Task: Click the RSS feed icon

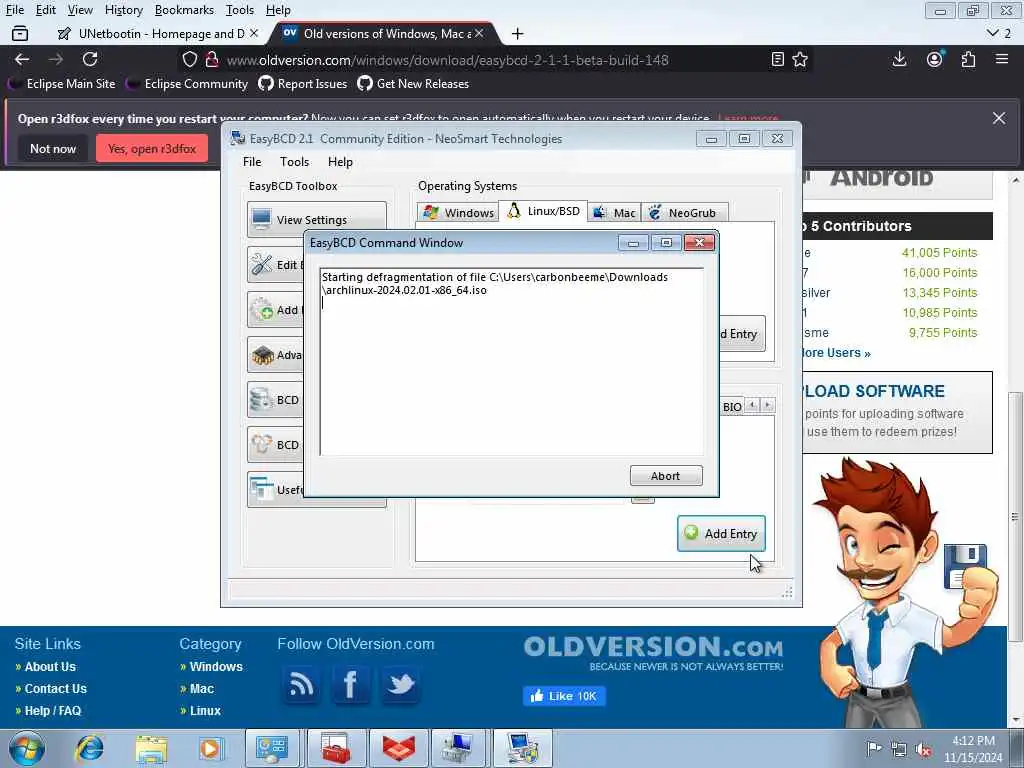Action: pyautogui.click(x=301, y=684)
